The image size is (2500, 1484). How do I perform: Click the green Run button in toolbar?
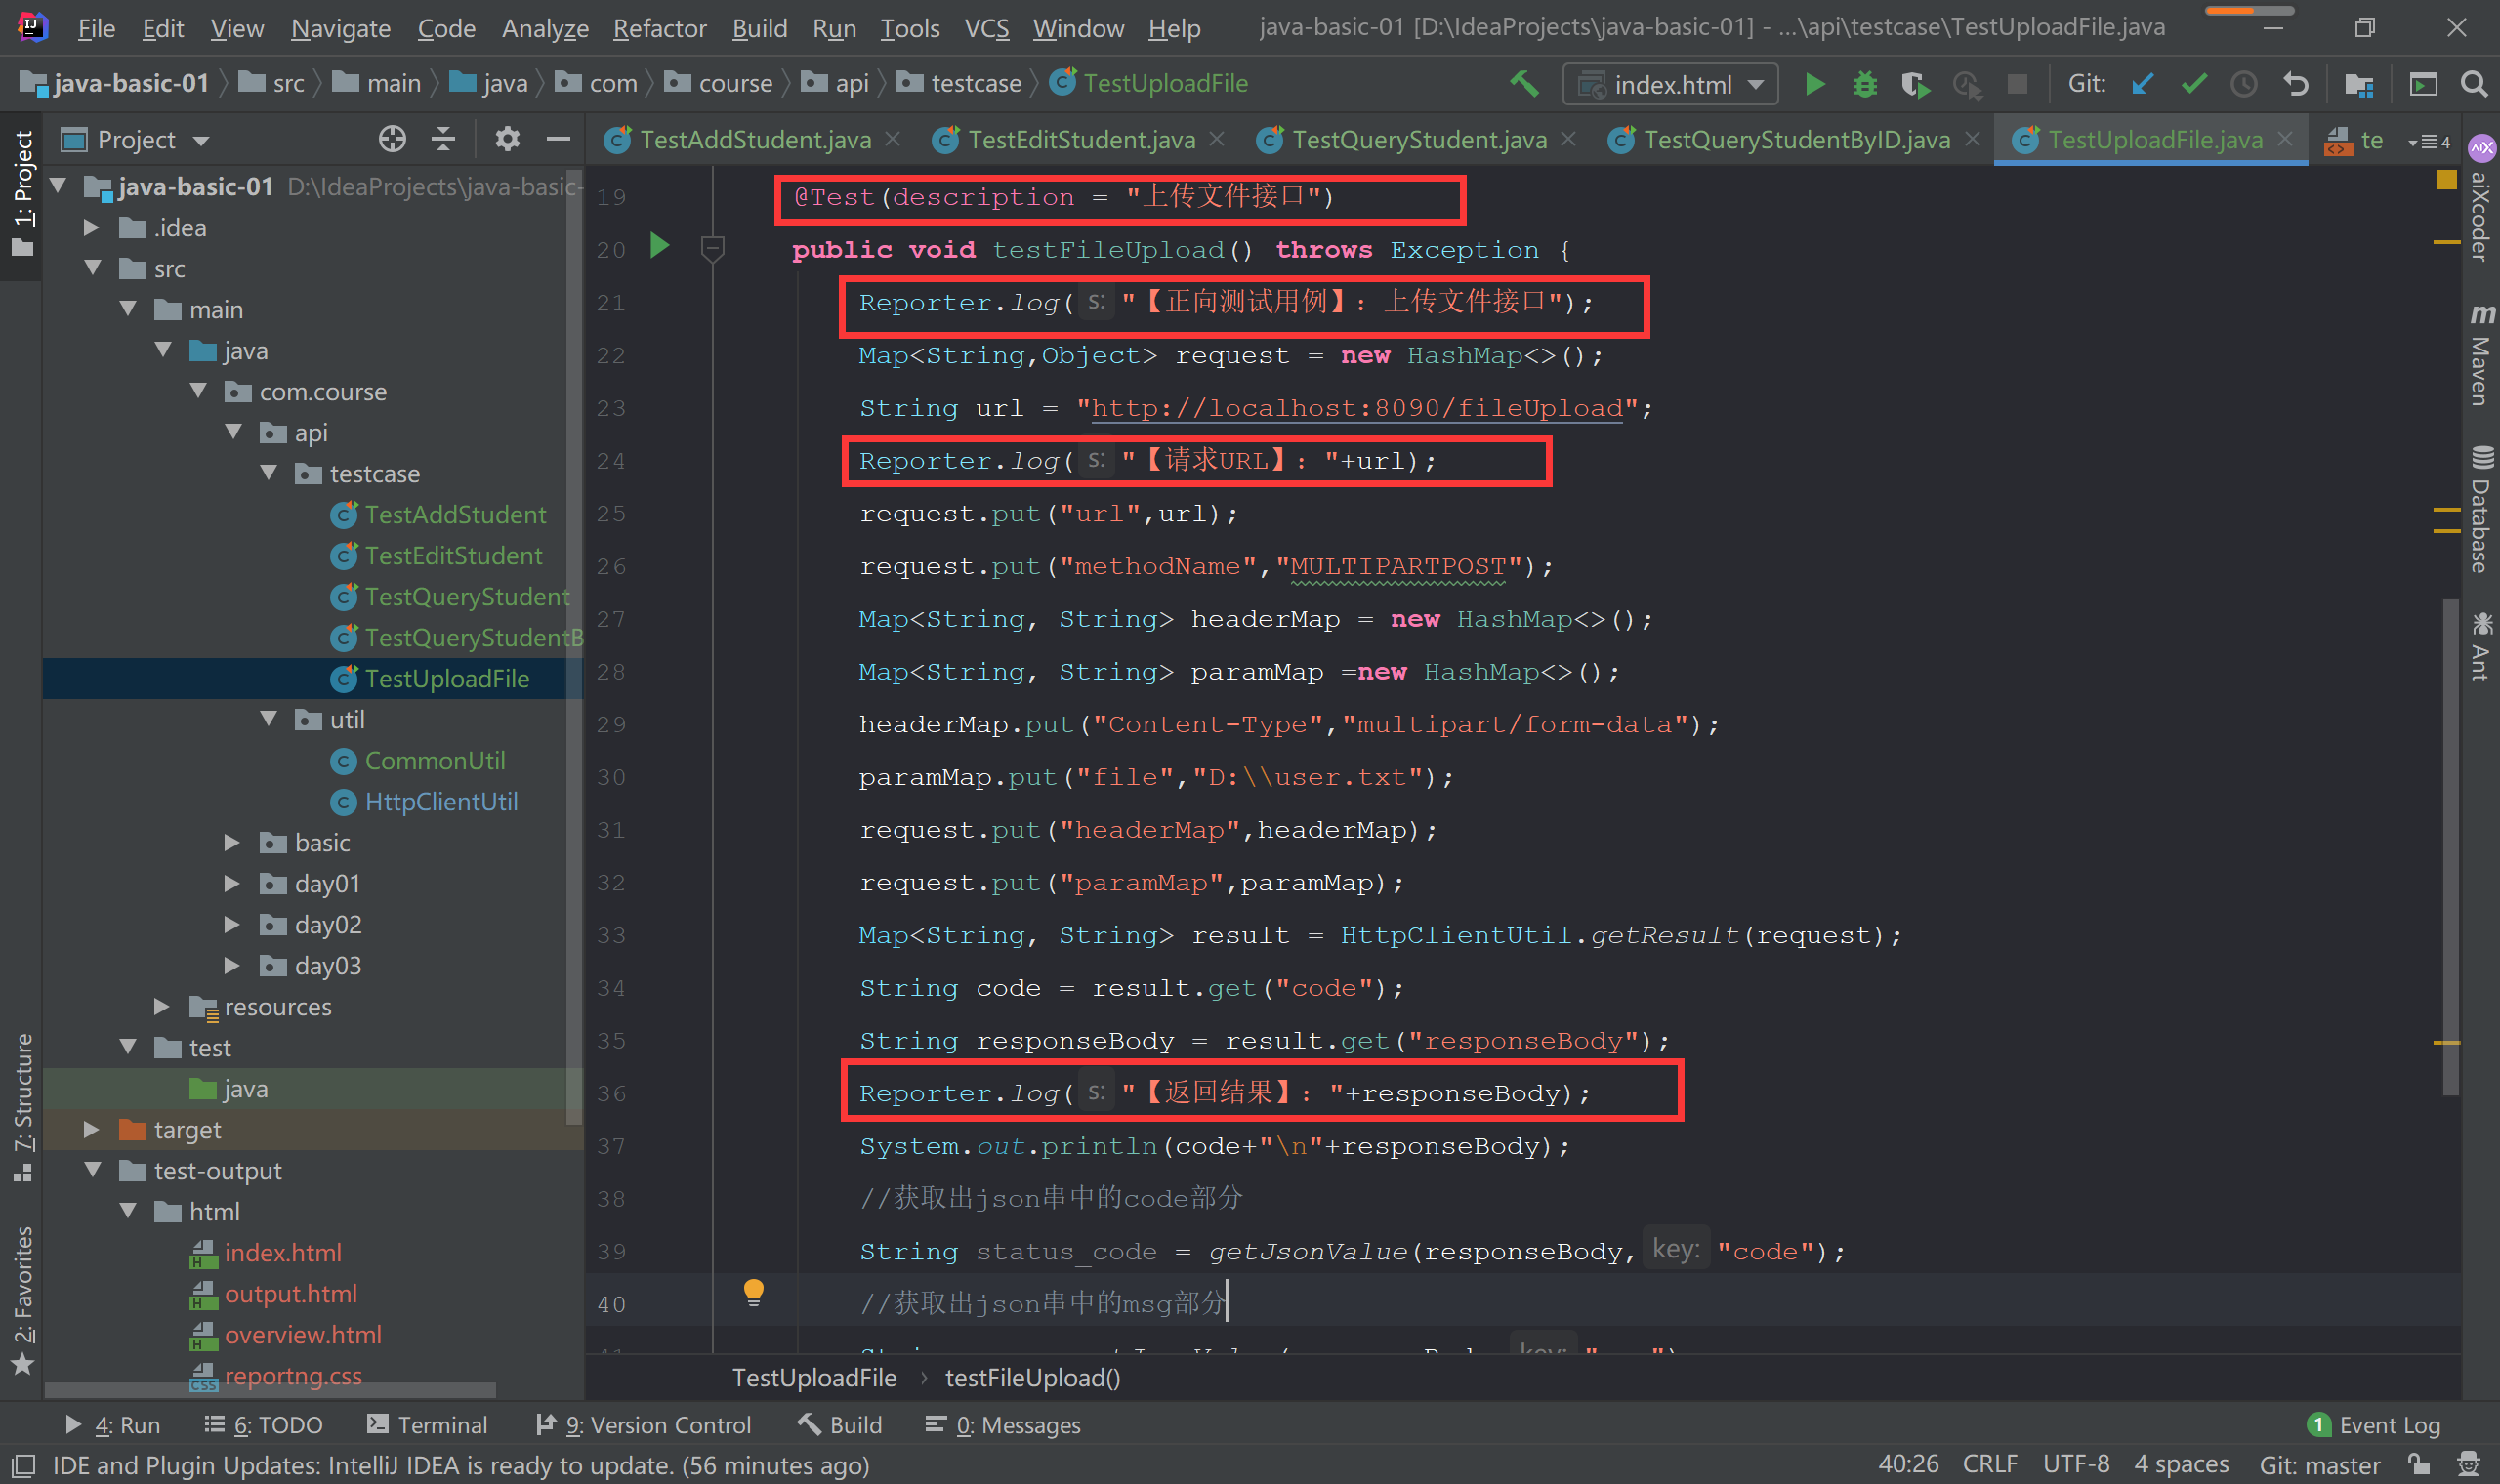[x=1814, y=84]
